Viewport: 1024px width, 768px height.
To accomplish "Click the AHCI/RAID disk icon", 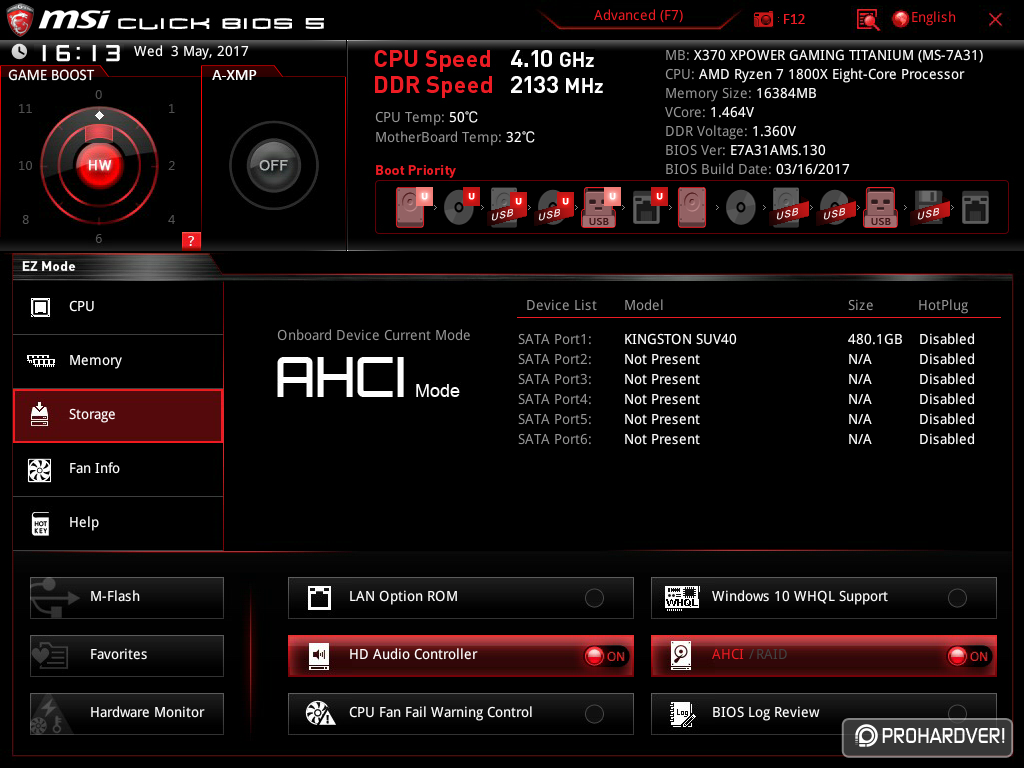I will click(x=681, y=655).
